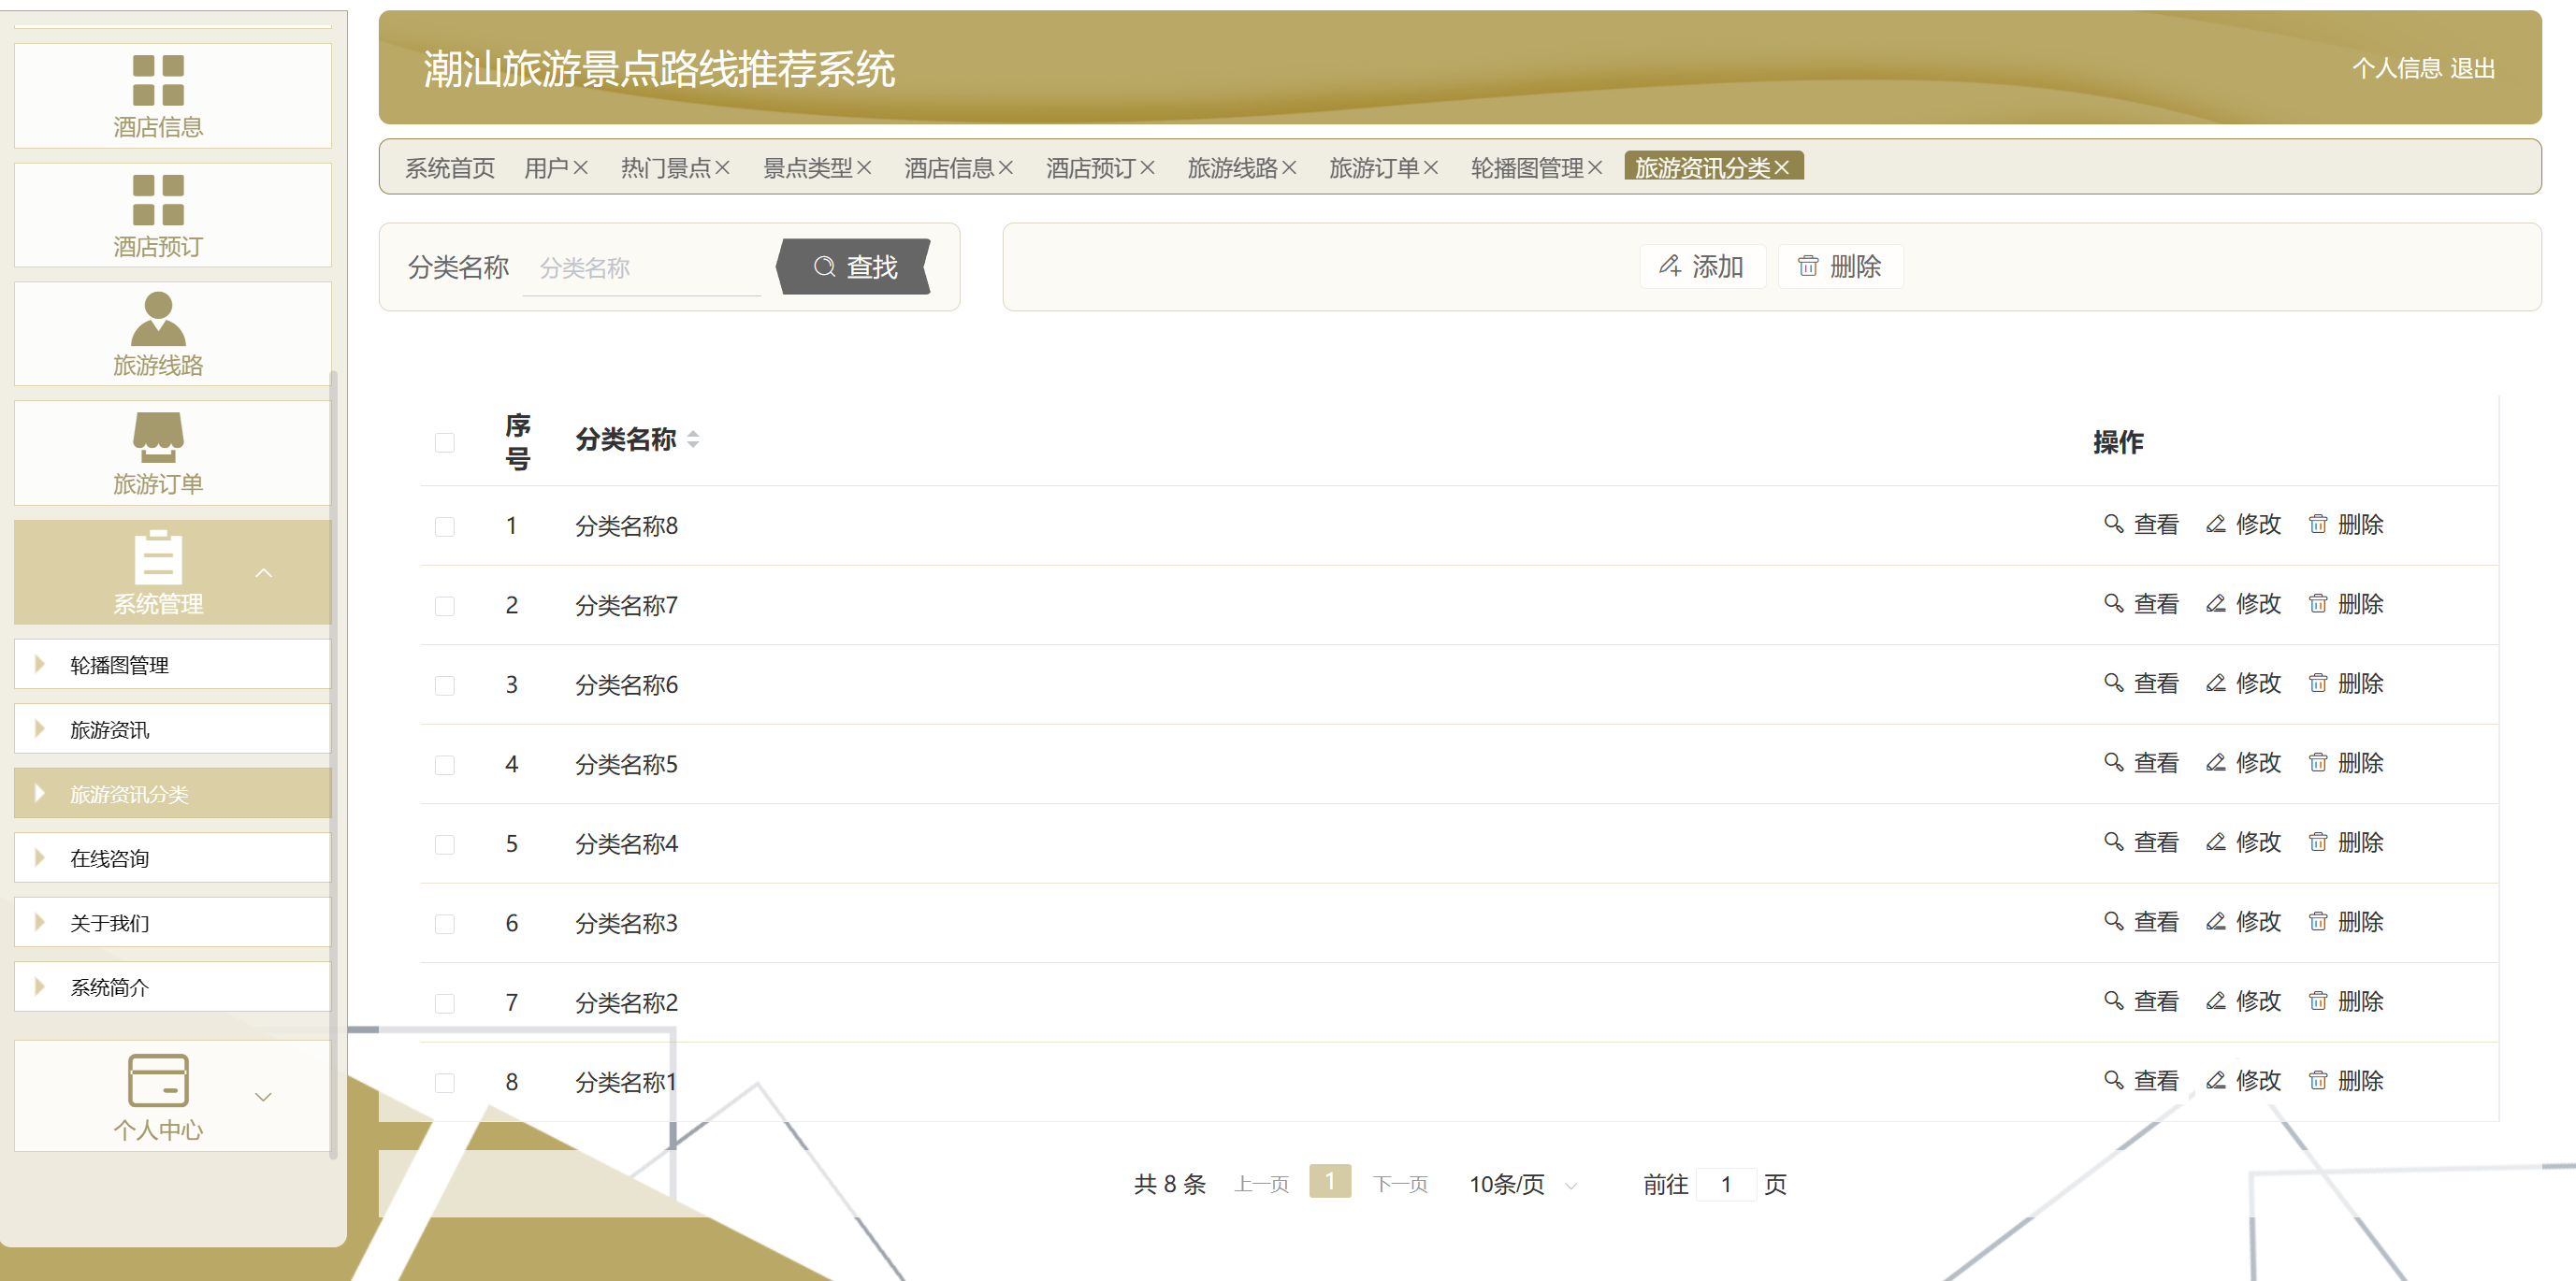Close the 旅游线路 tab
This screenshot has width=2576, height=1281.
[1290, 168]
